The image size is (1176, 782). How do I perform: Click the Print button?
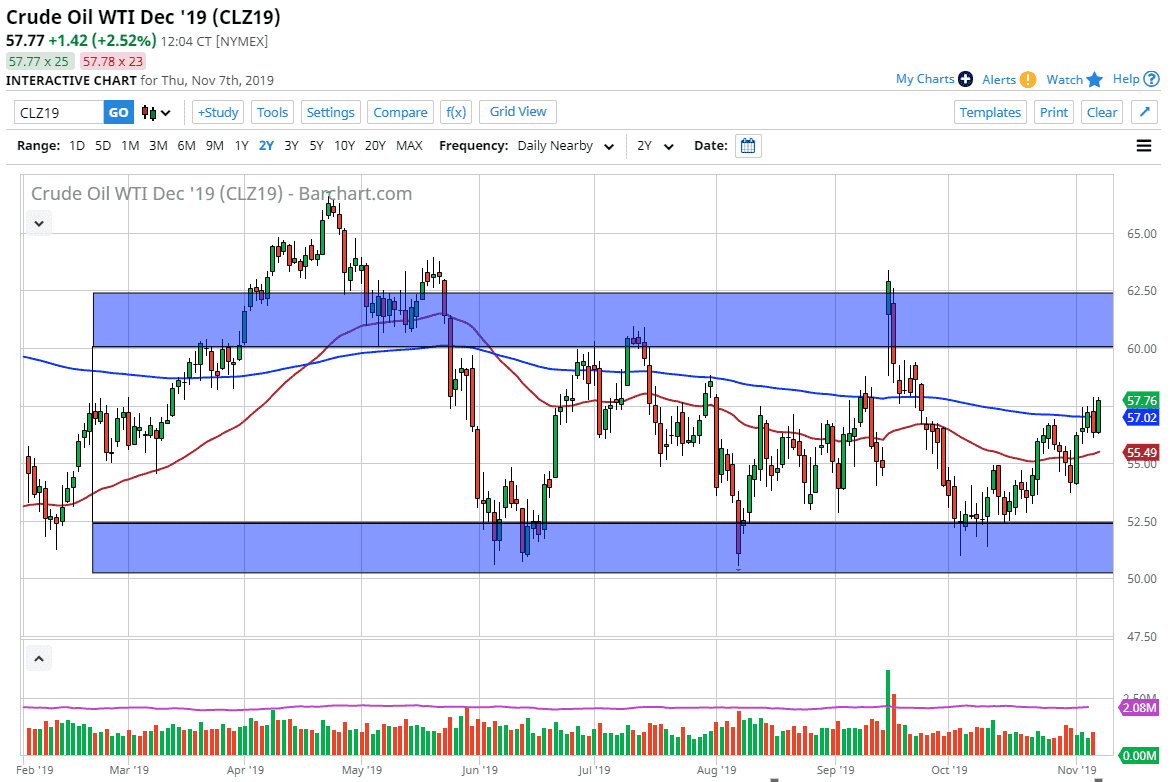(1054, 112)
